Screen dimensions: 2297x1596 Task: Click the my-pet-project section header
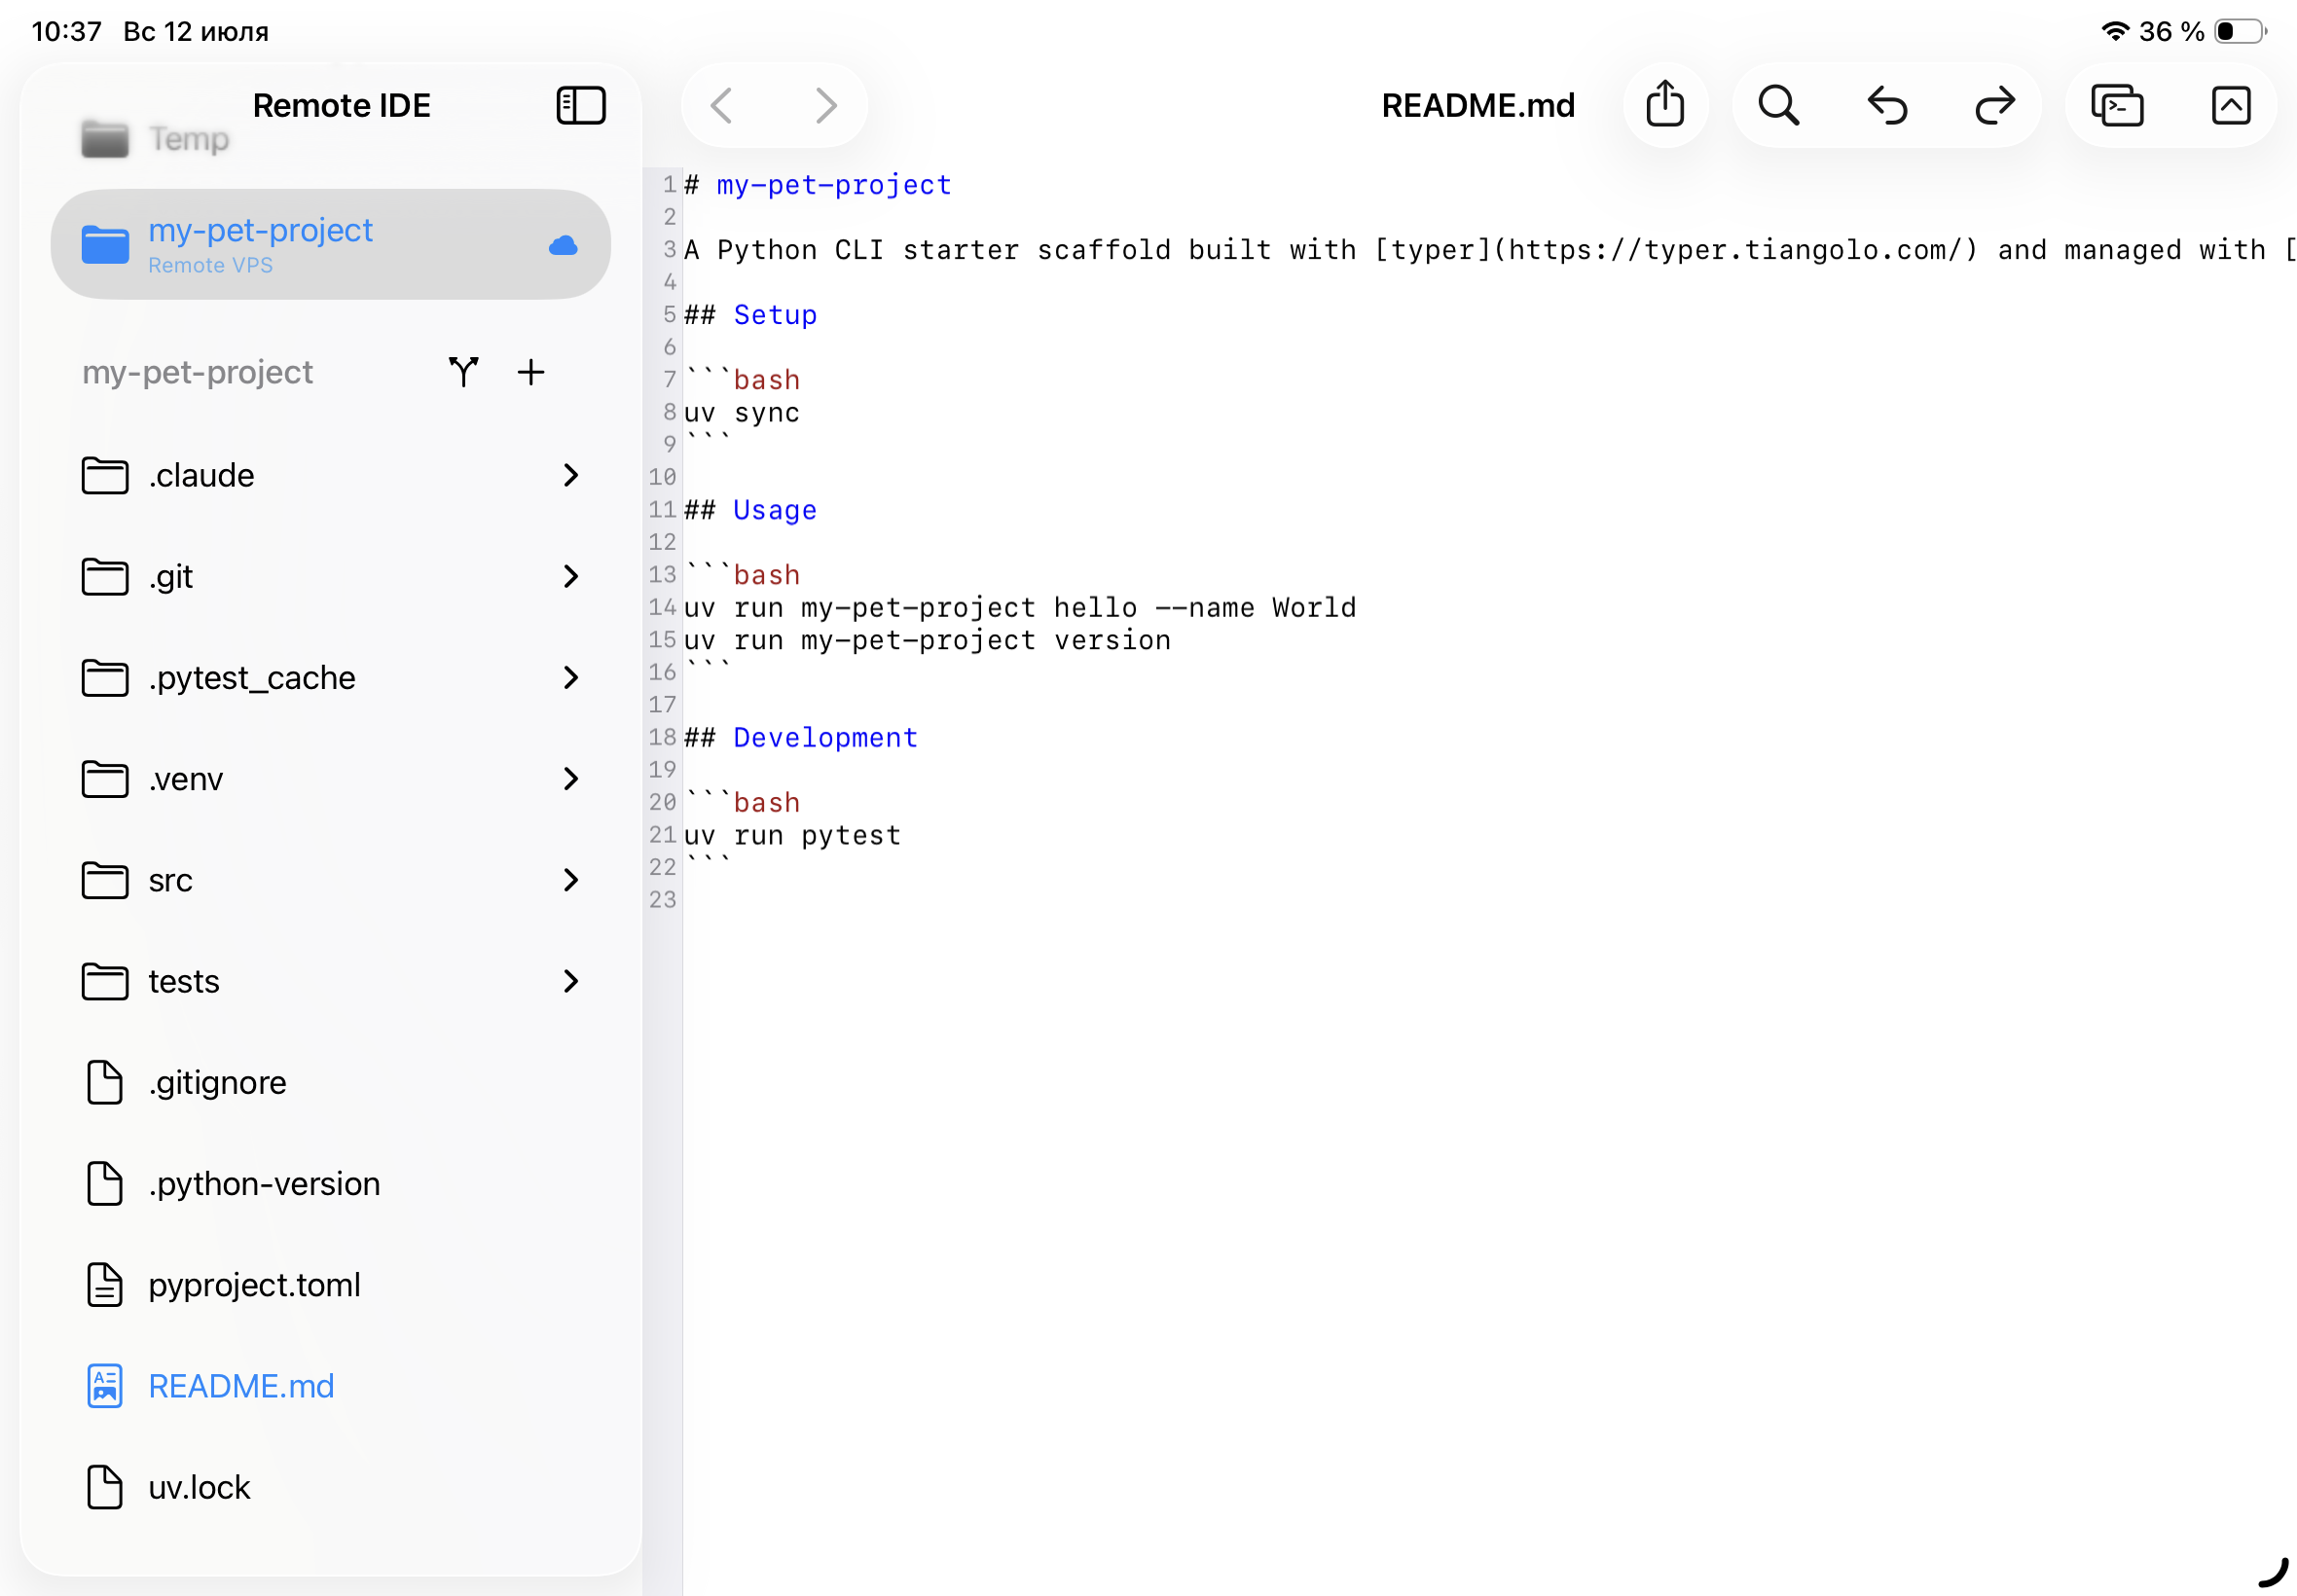click(197, 372)
